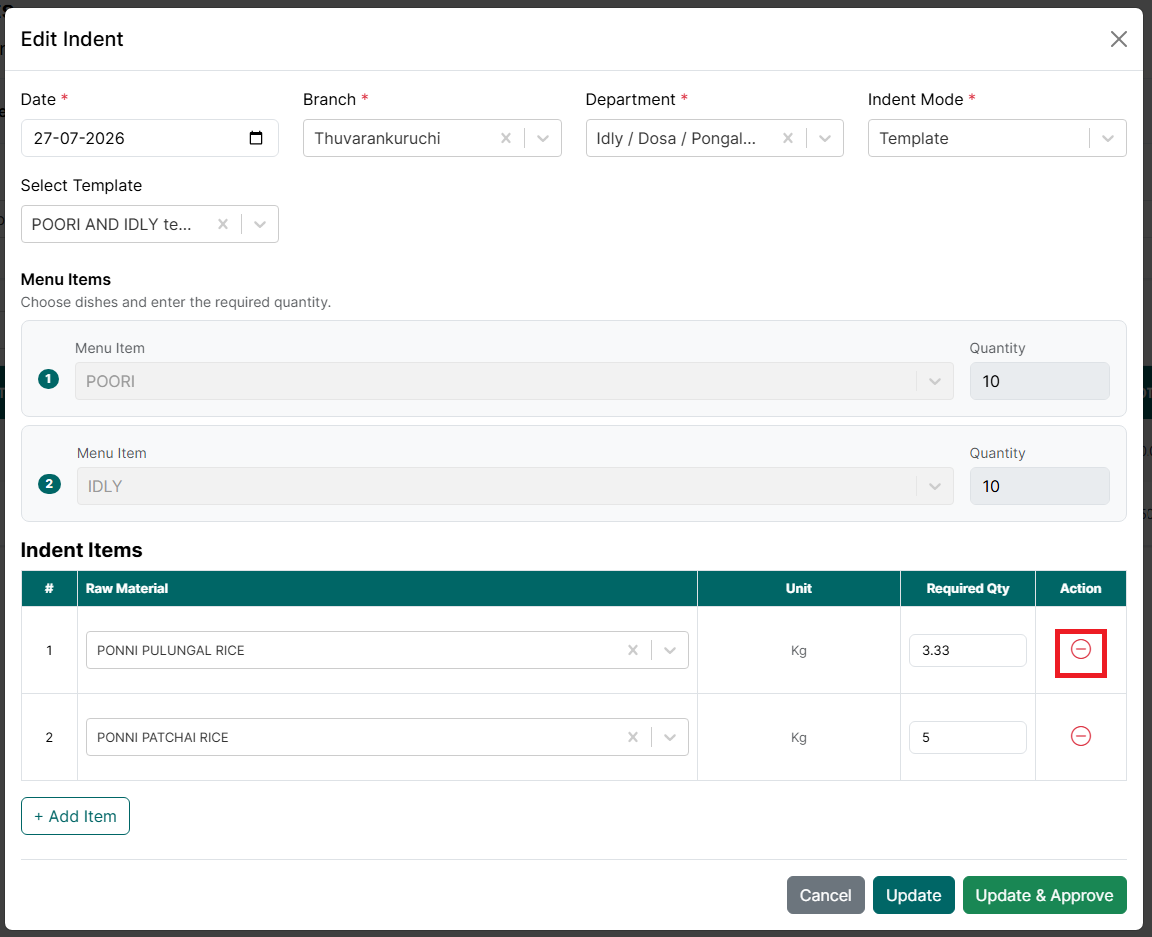Expand the Department dropdown arrow

(825, 138)
